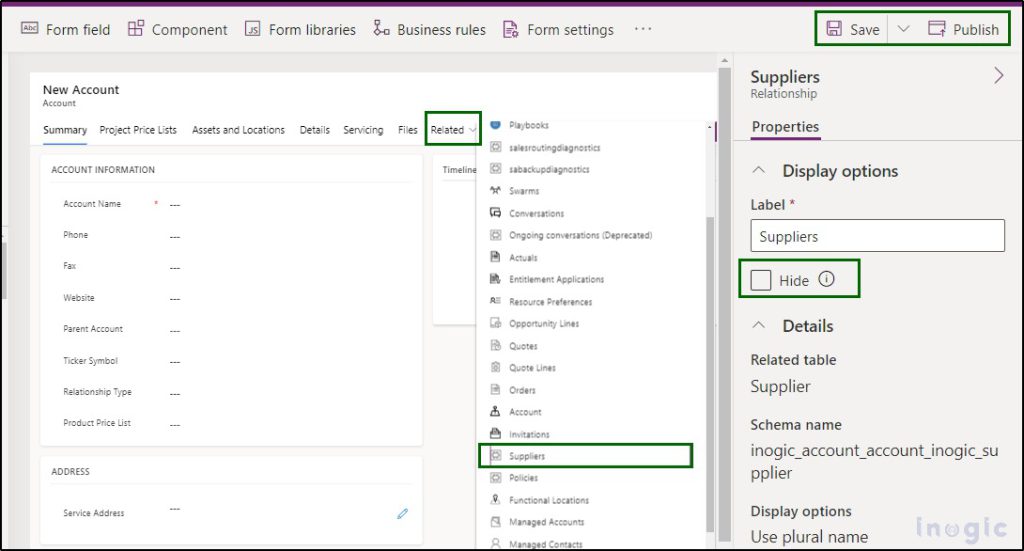This screenshot has height=551, width=1024.
Task: Switch to the Project Price Lists tab
Action: (x=138, y=130)
